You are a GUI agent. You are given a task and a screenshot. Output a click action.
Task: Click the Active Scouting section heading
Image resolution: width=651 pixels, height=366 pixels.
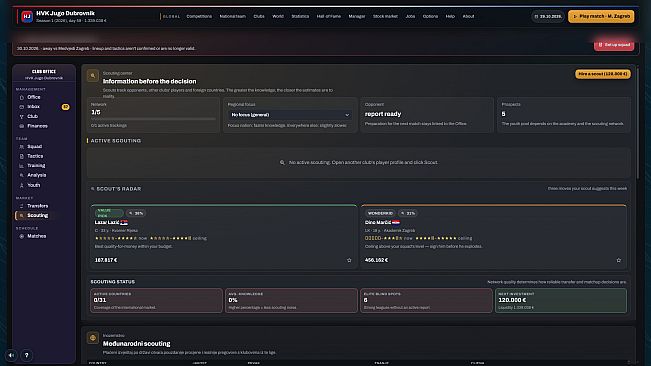coord(115,141)
